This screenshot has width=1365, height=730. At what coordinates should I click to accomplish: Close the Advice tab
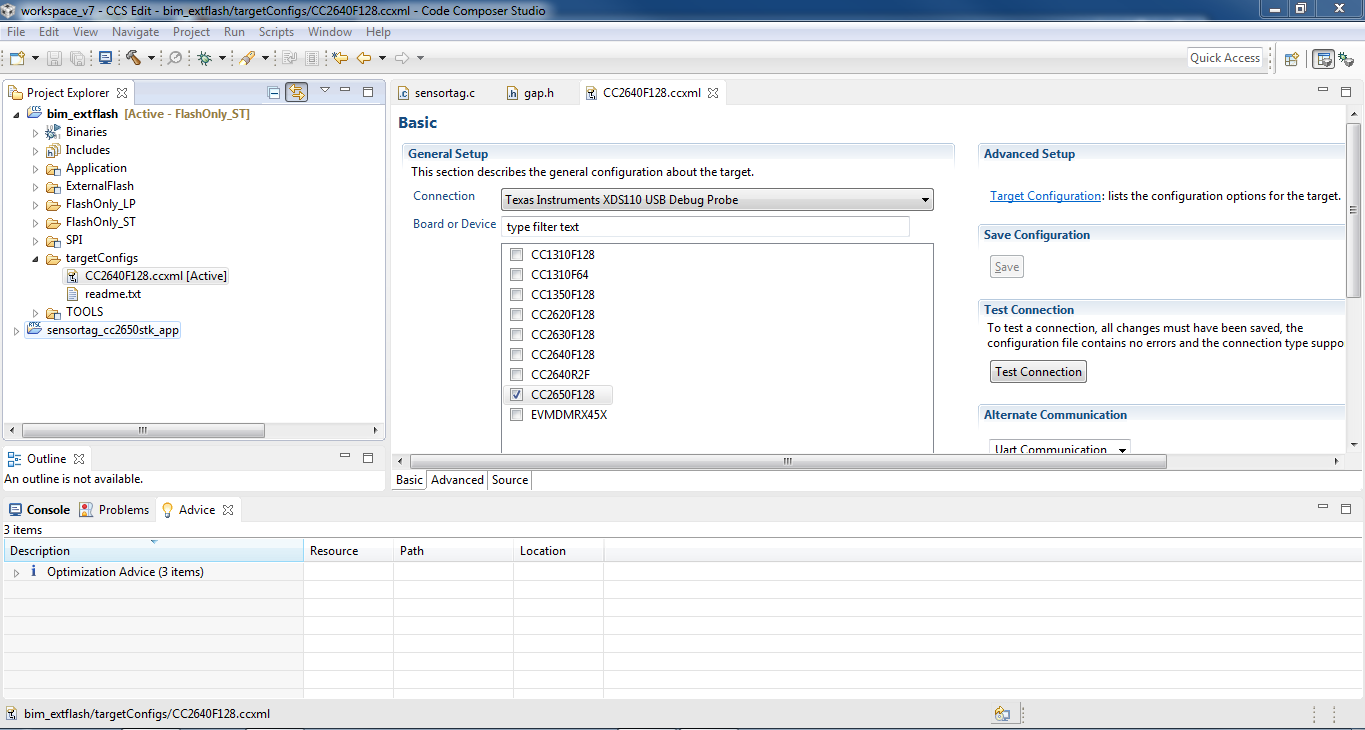click(x=228, y=510)
